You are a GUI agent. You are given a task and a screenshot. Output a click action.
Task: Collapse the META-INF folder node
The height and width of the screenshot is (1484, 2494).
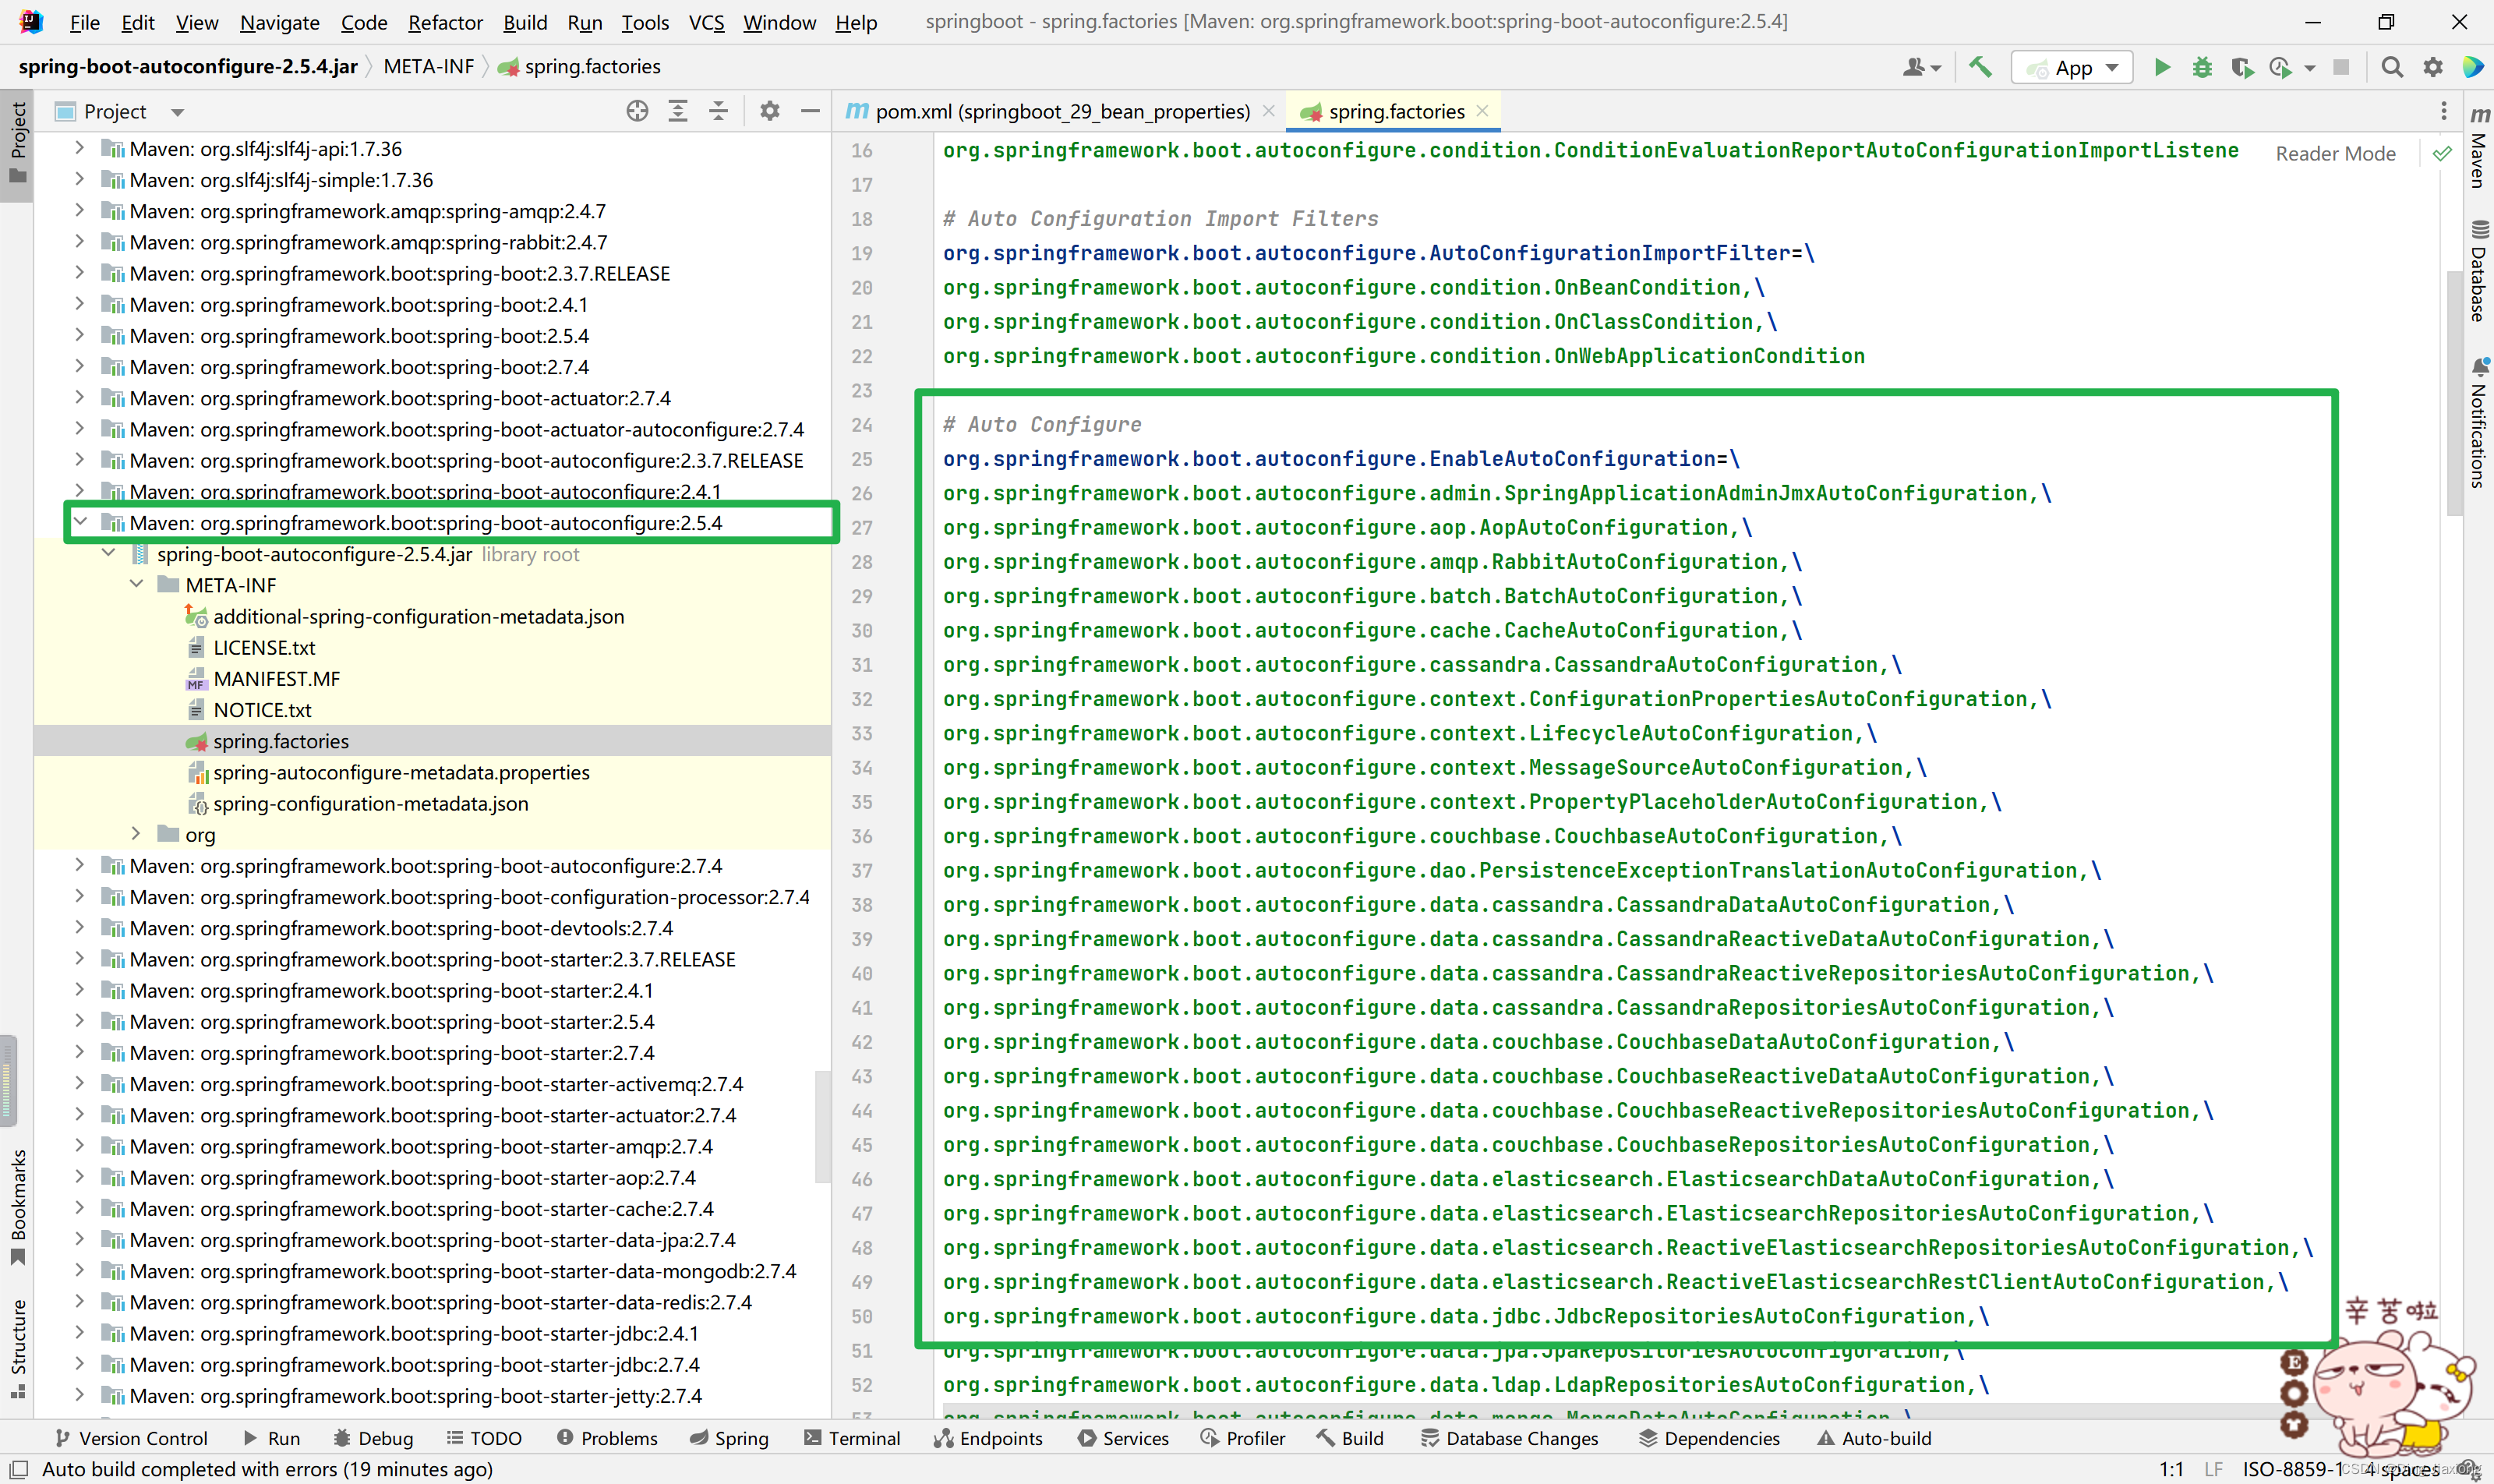(x=137, y=584)
